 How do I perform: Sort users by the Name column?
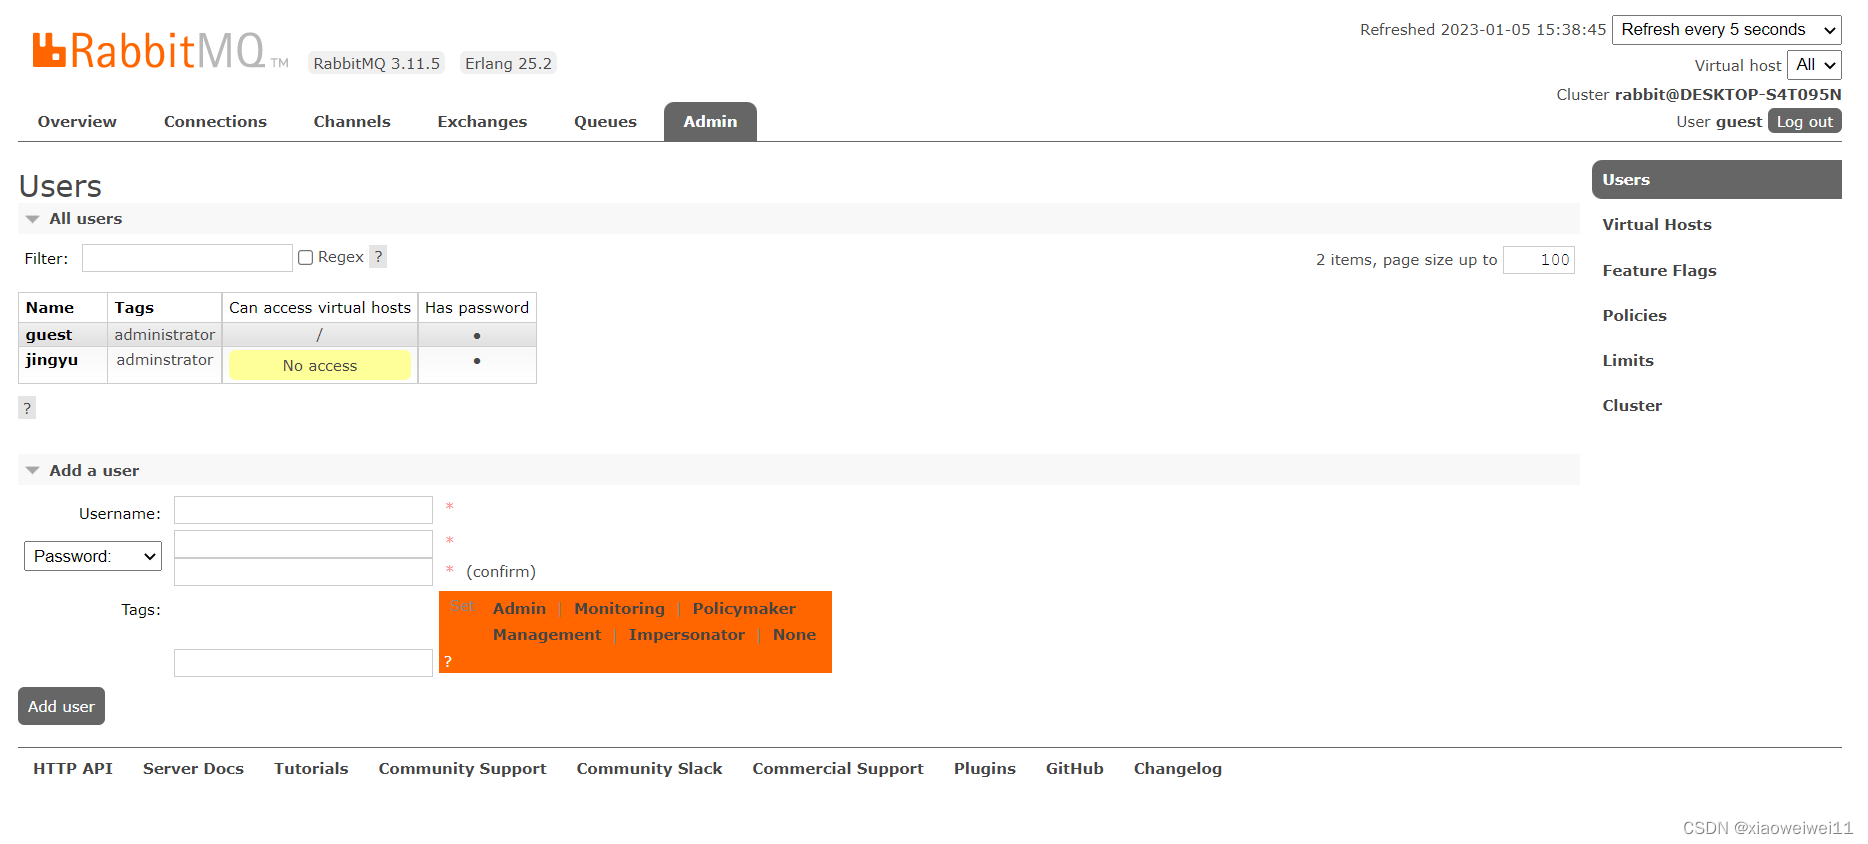(50, 308)
